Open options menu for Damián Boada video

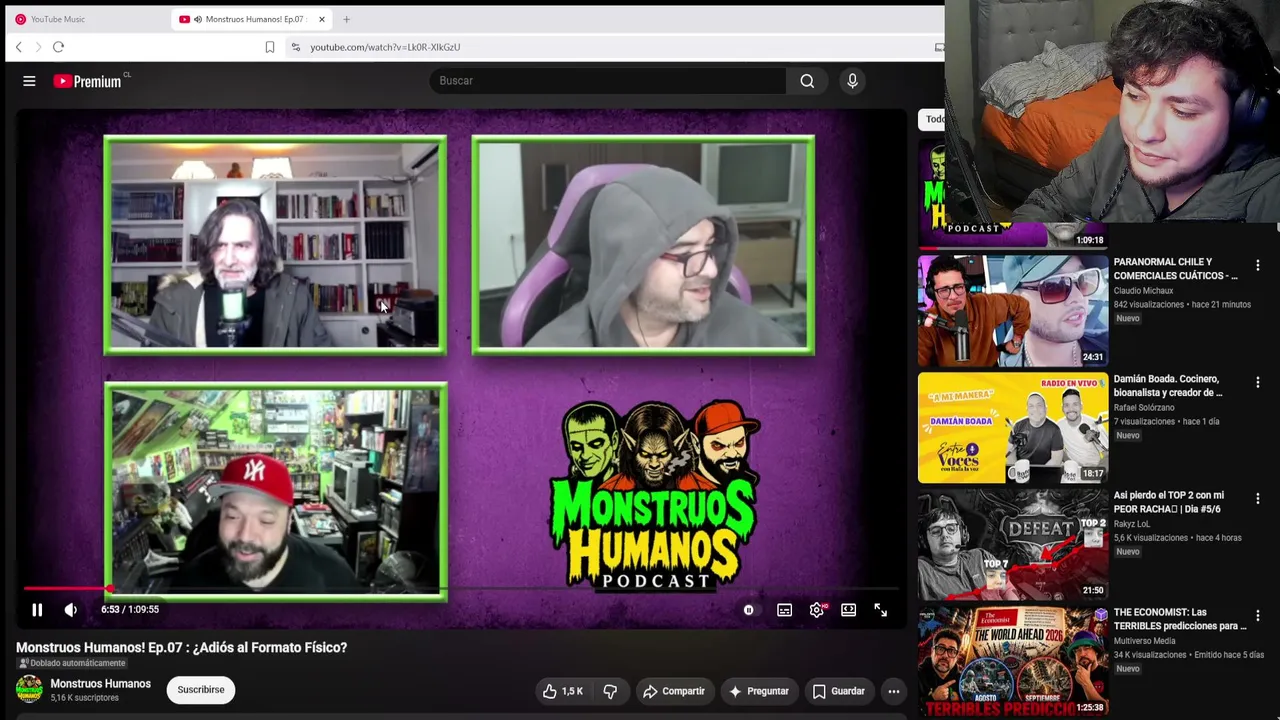point(1258,383)
